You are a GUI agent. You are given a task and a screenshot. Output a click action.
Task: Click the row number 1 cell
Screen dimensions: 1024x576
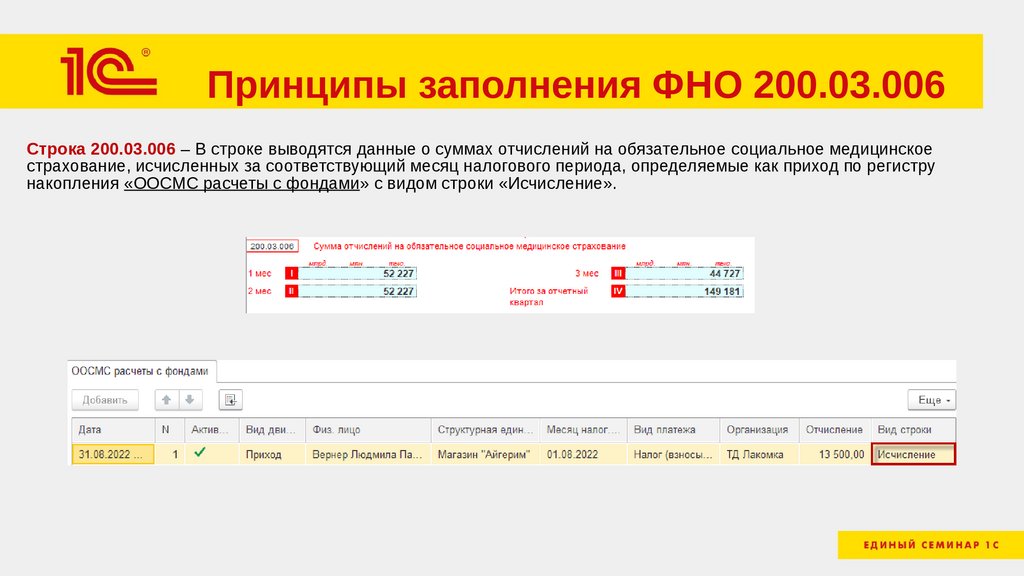point(170,454)
